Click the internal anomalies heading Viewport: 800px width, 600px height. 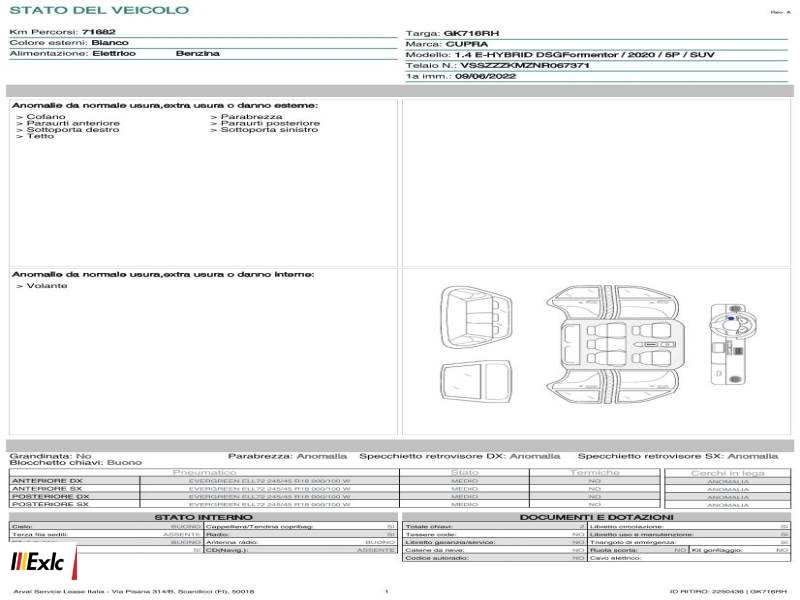click(163, 274)
